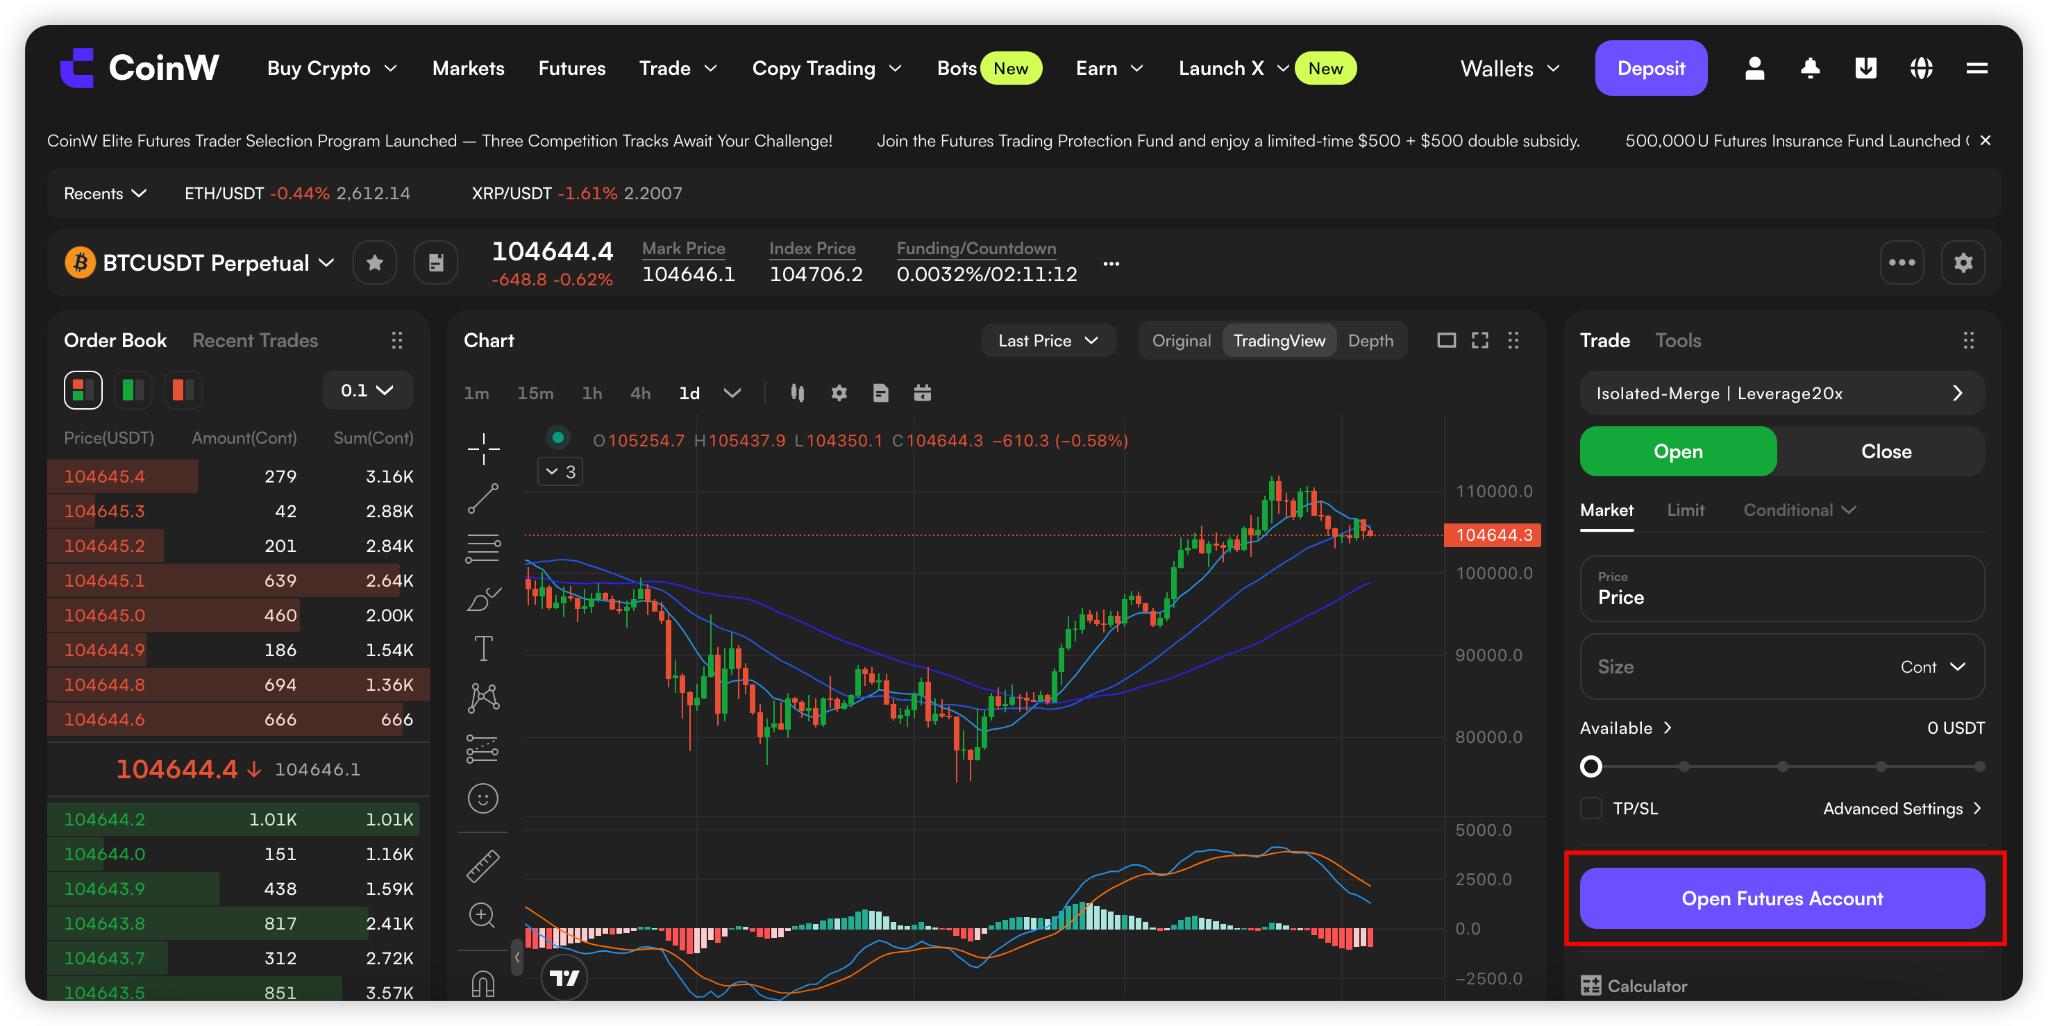
Task: Click the app download icon
Action: pyautogui.click(x=1866, y=68)
